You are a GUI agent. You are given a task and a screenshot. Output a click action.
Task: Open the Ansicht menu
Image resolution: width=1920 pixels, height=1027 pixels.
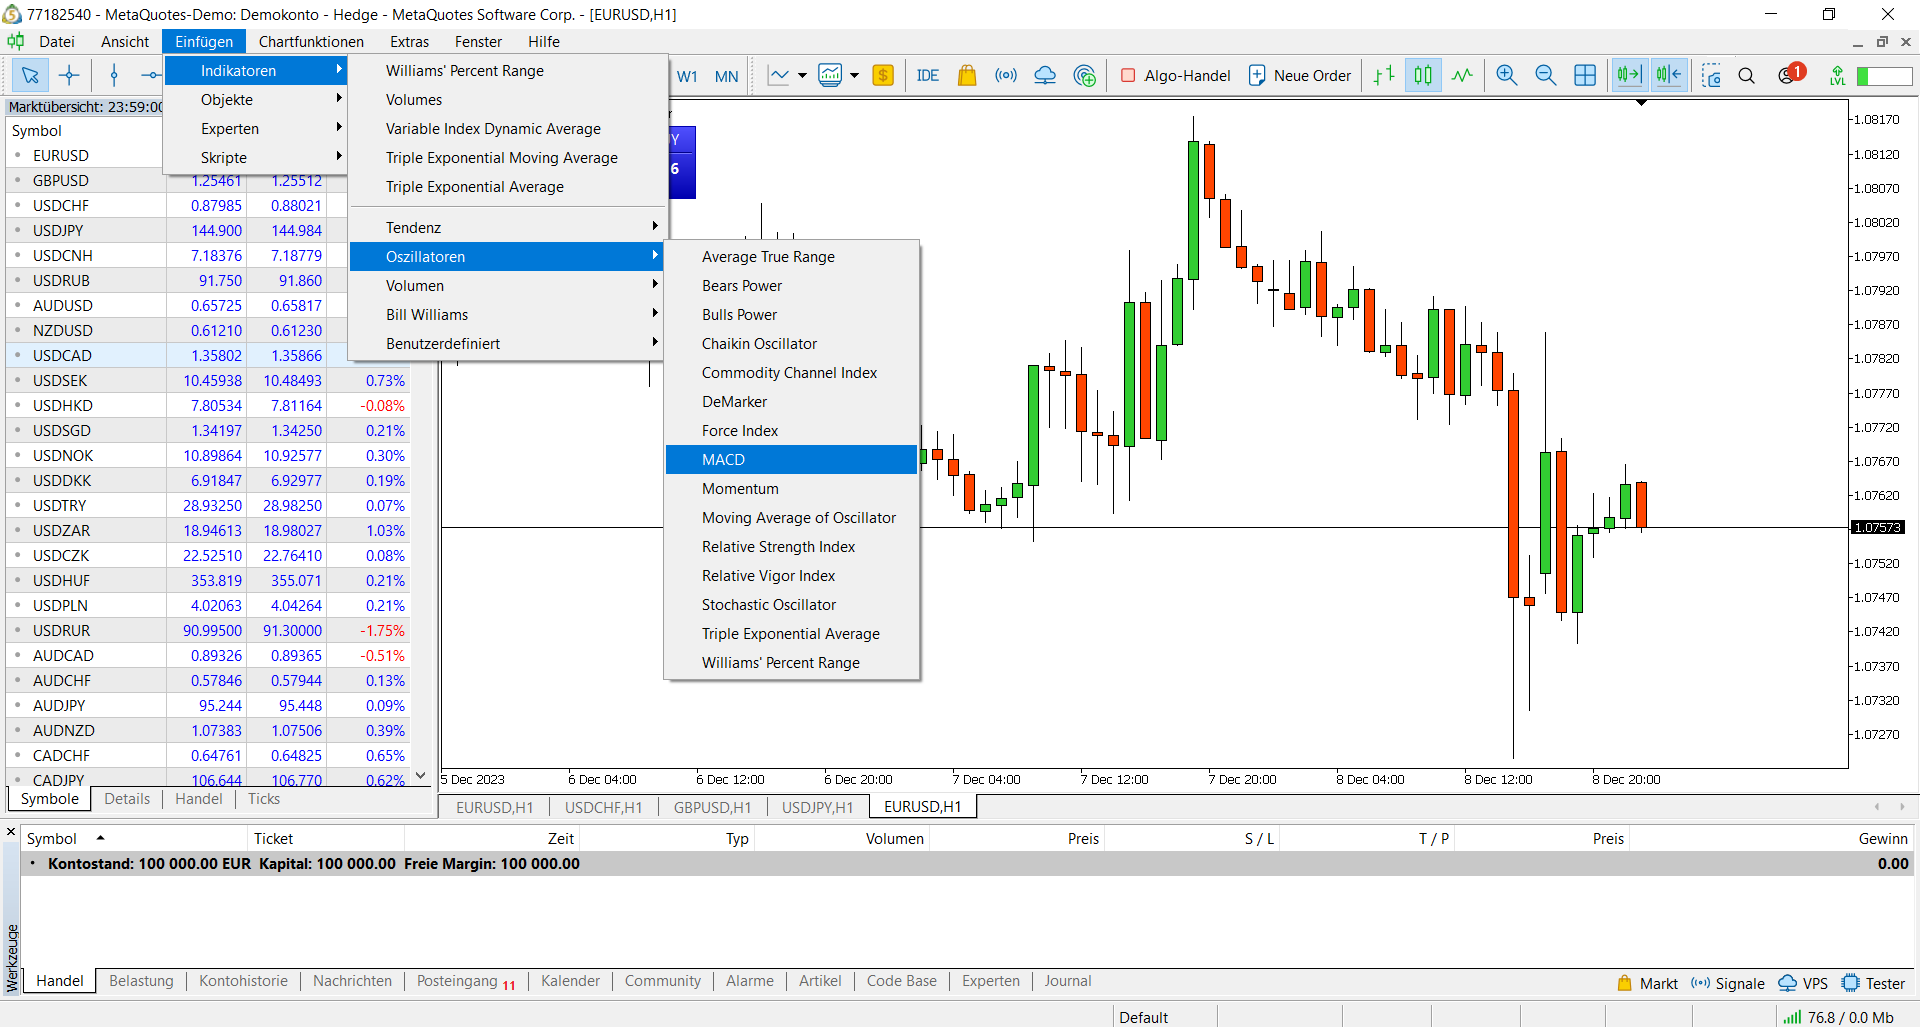(x=125, y=41)
